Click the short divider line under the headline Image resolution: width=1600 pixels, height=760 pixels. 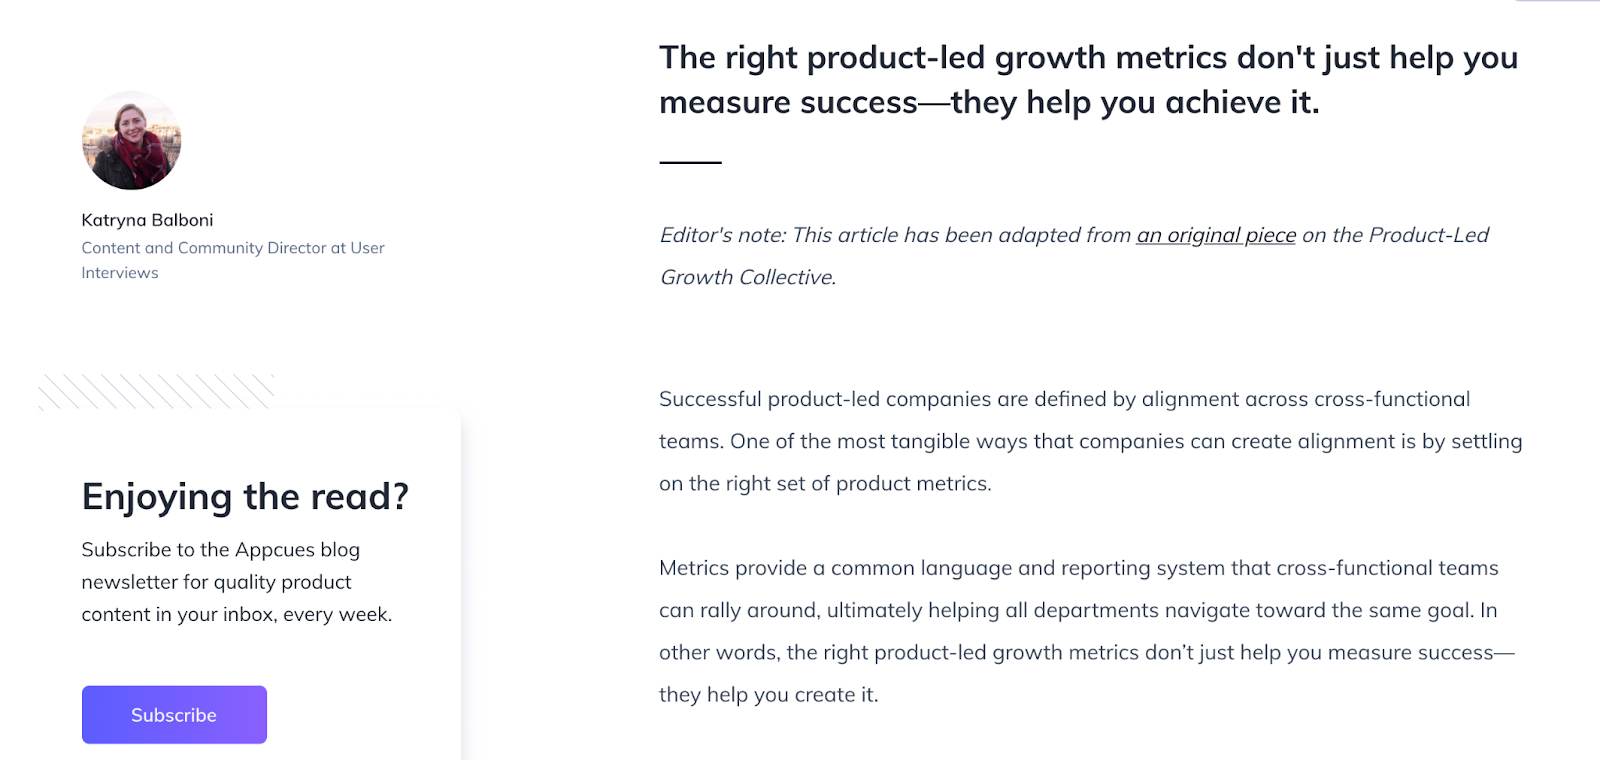coord(690,162)
